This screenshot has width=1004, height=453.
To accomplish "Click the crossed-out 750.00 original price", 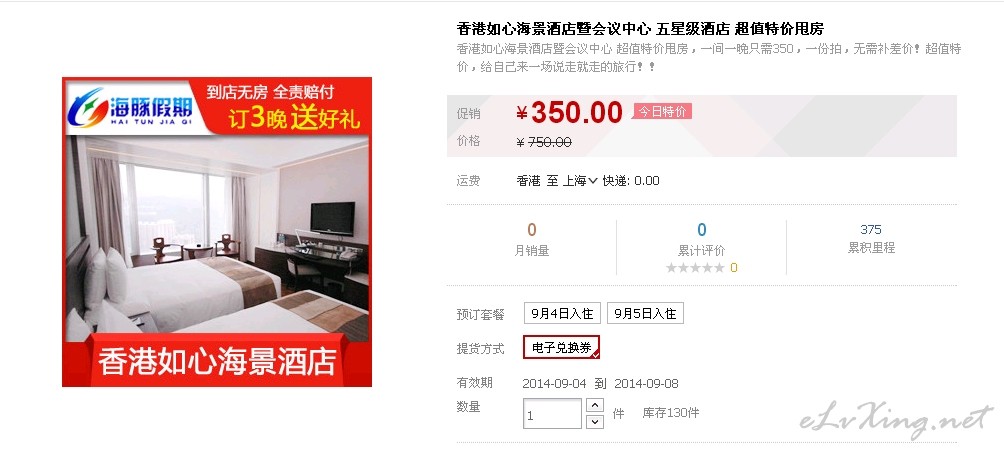I will (549, 142).
